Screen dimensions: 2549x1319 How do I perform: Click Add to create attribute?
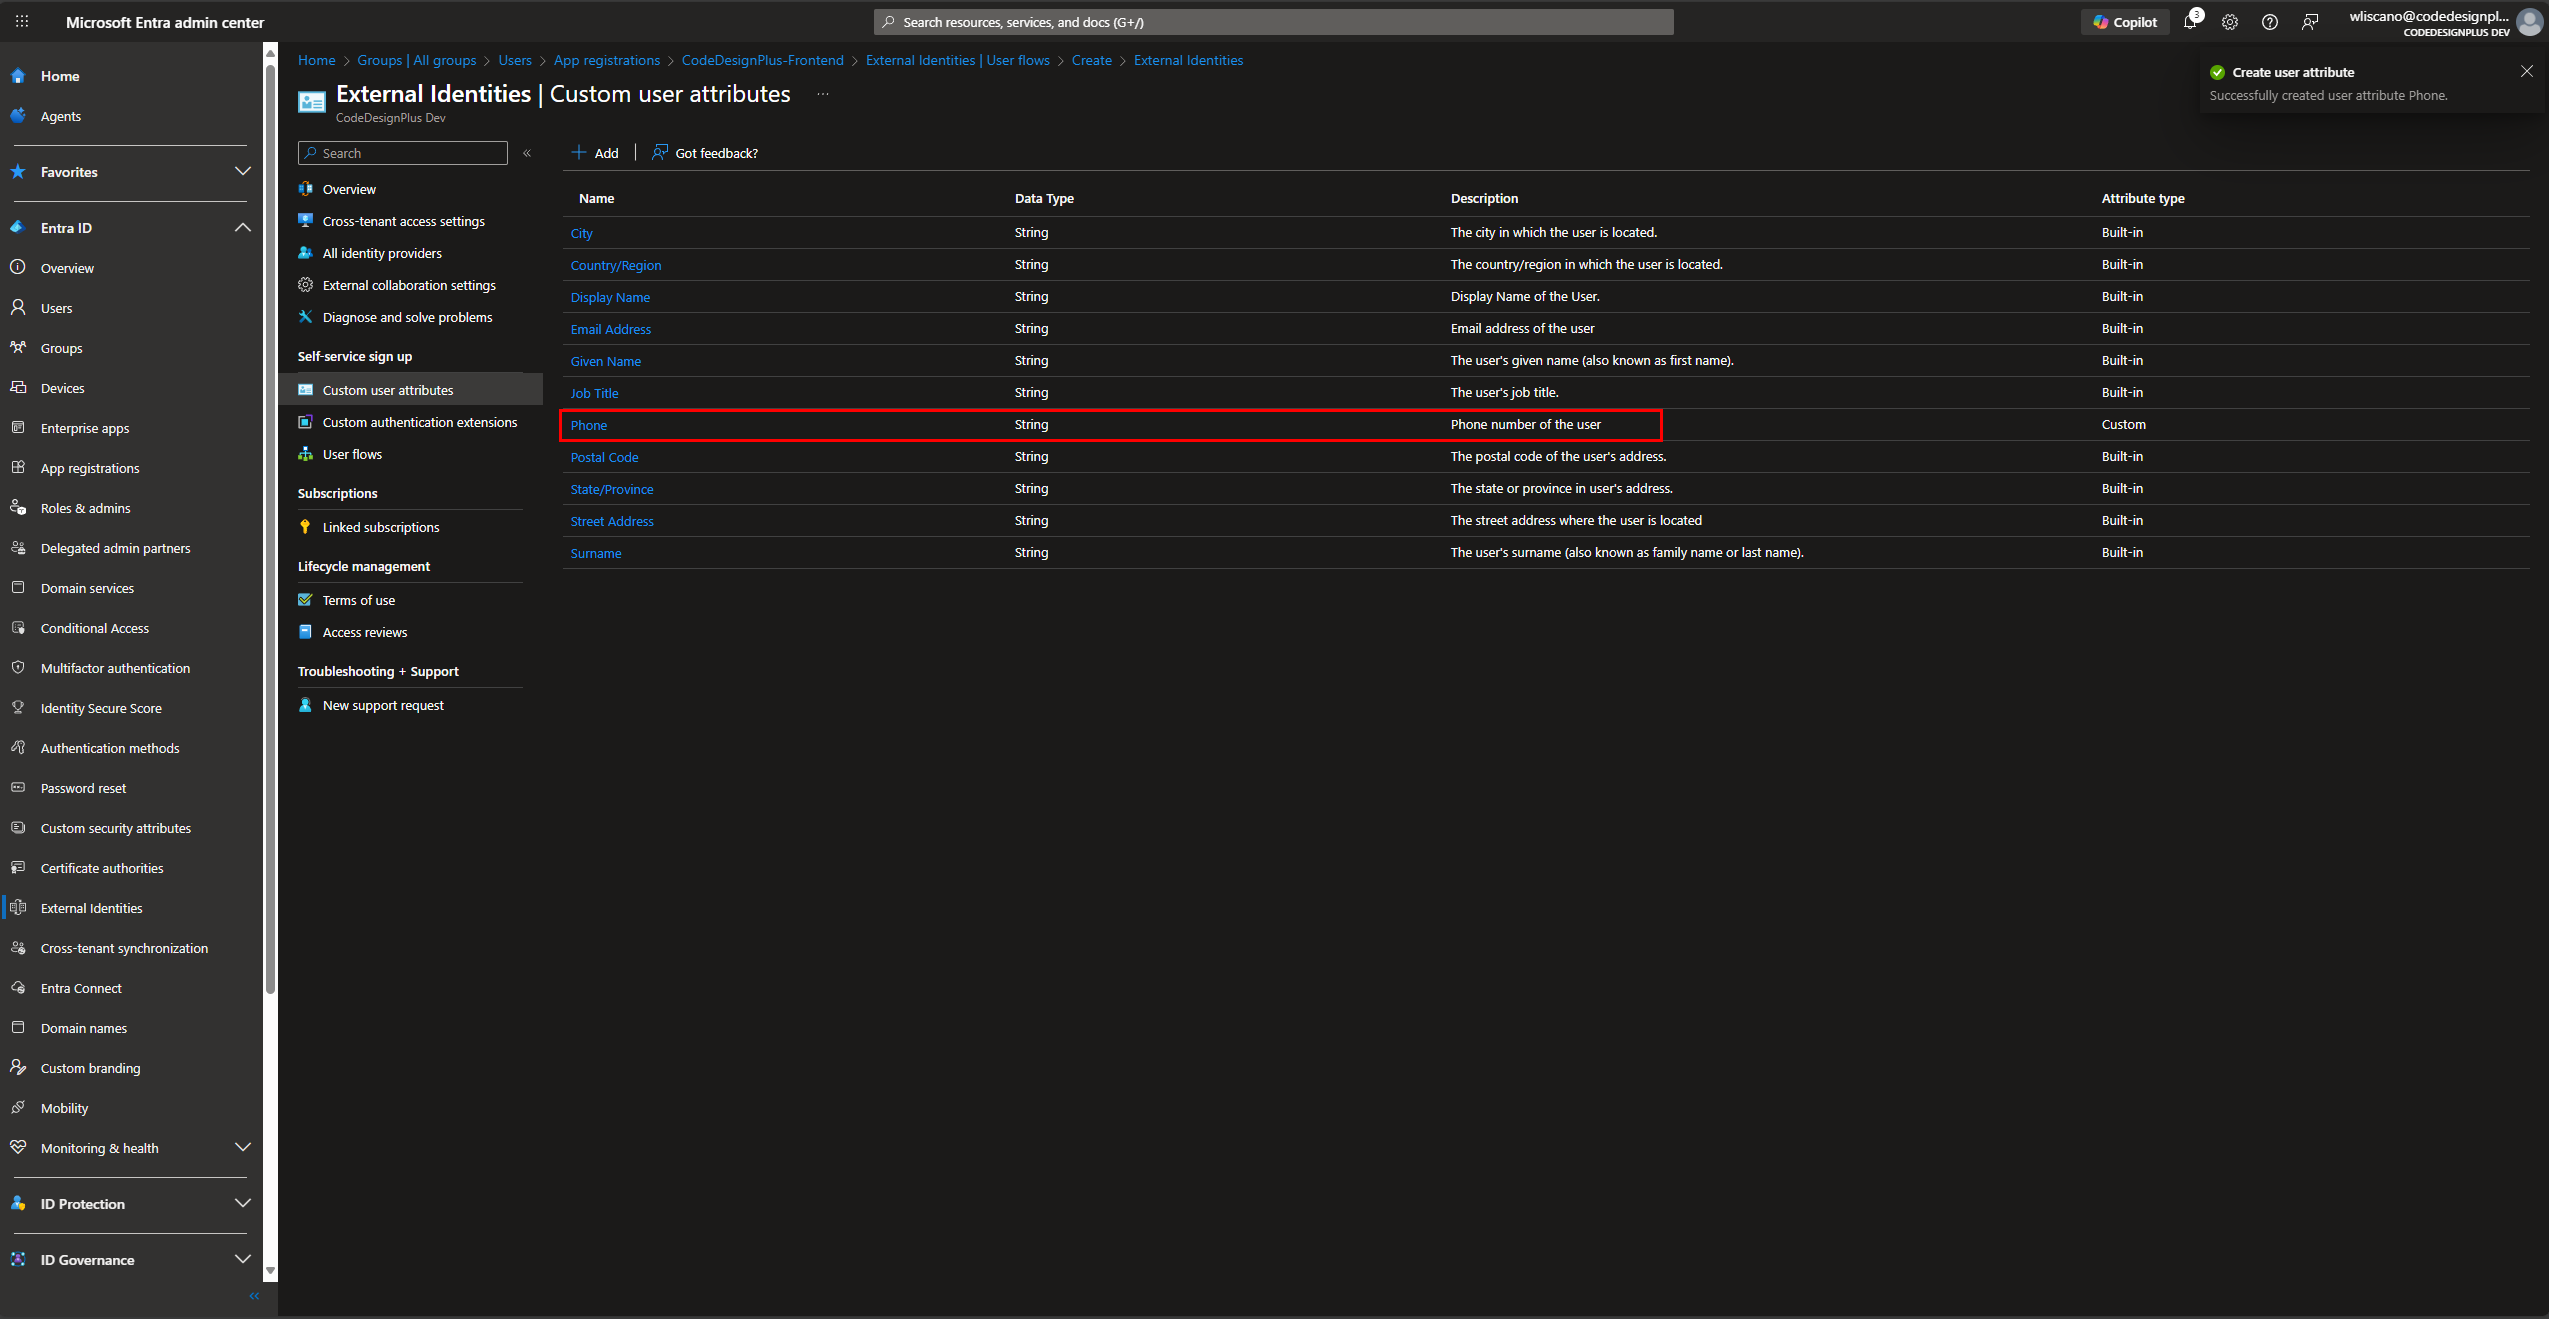coord(595,153)
